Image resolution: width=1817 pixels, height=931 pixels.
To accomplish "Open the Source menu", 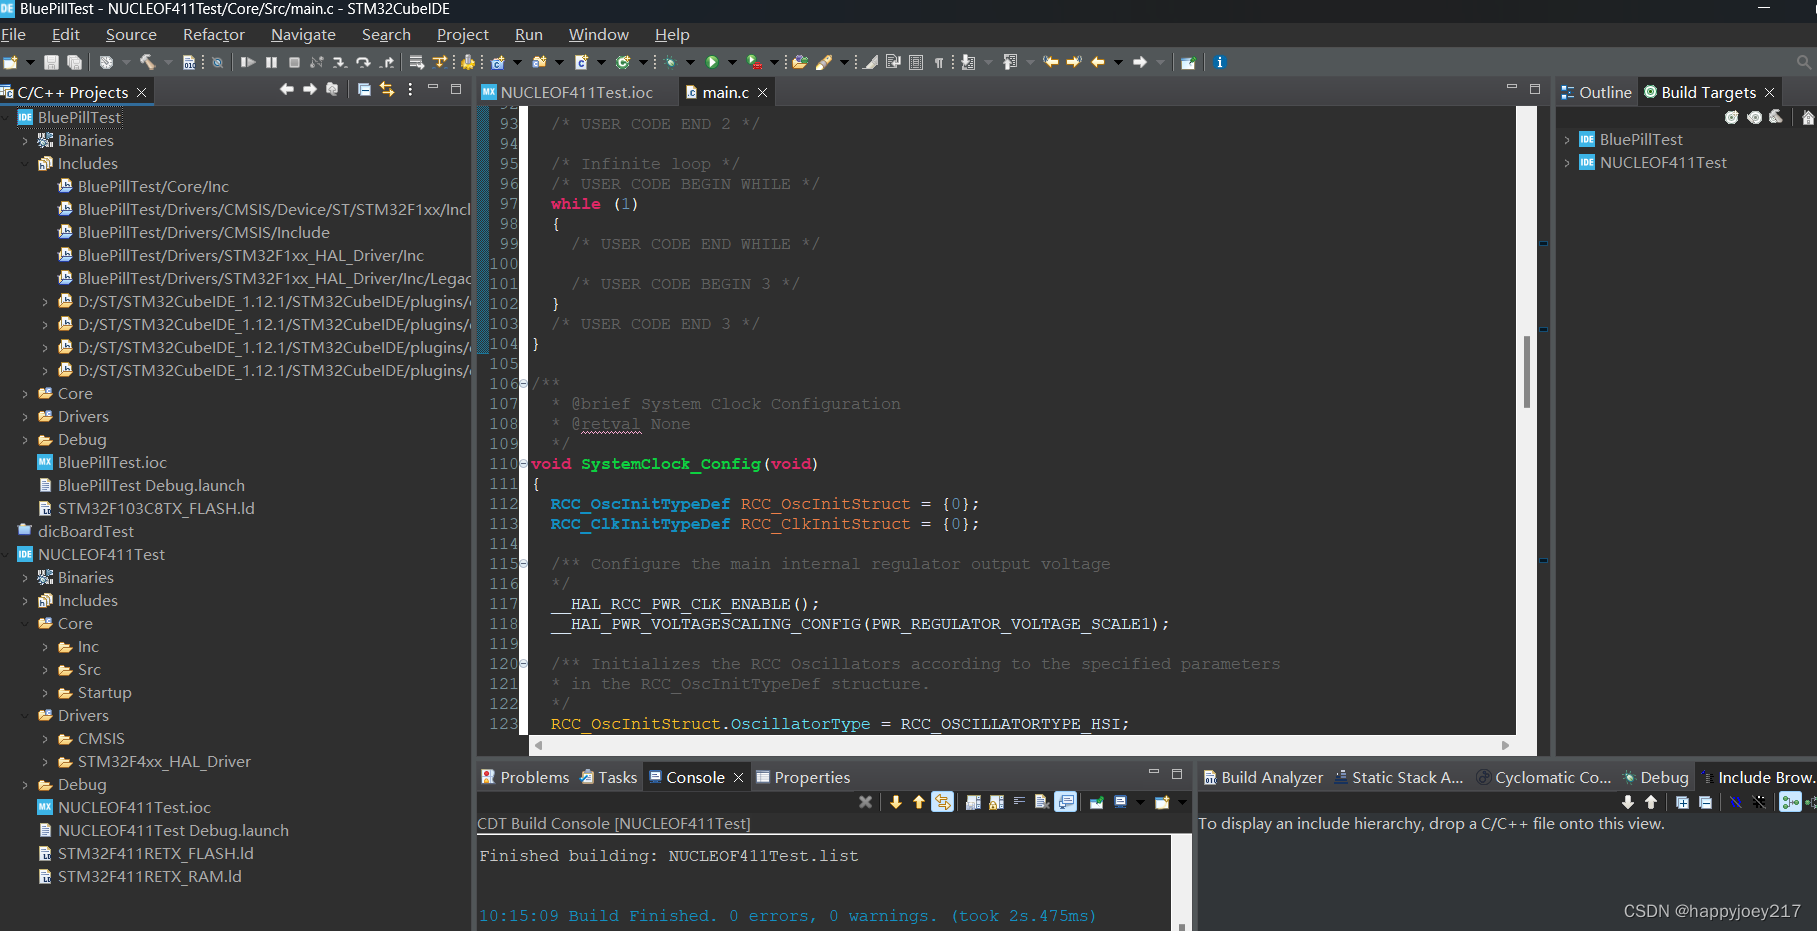I will (131, 34).
